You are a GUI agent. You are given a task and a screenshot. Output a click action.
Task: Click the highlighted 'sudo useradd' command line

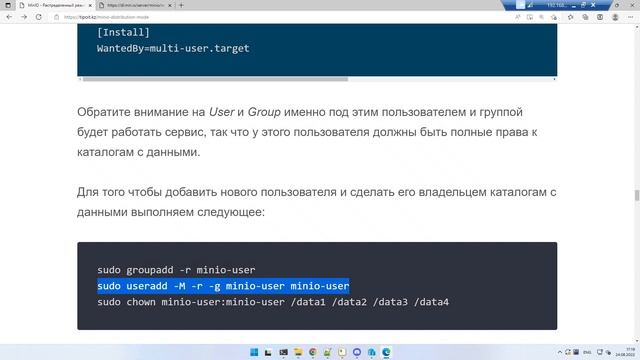coord(223,286)
